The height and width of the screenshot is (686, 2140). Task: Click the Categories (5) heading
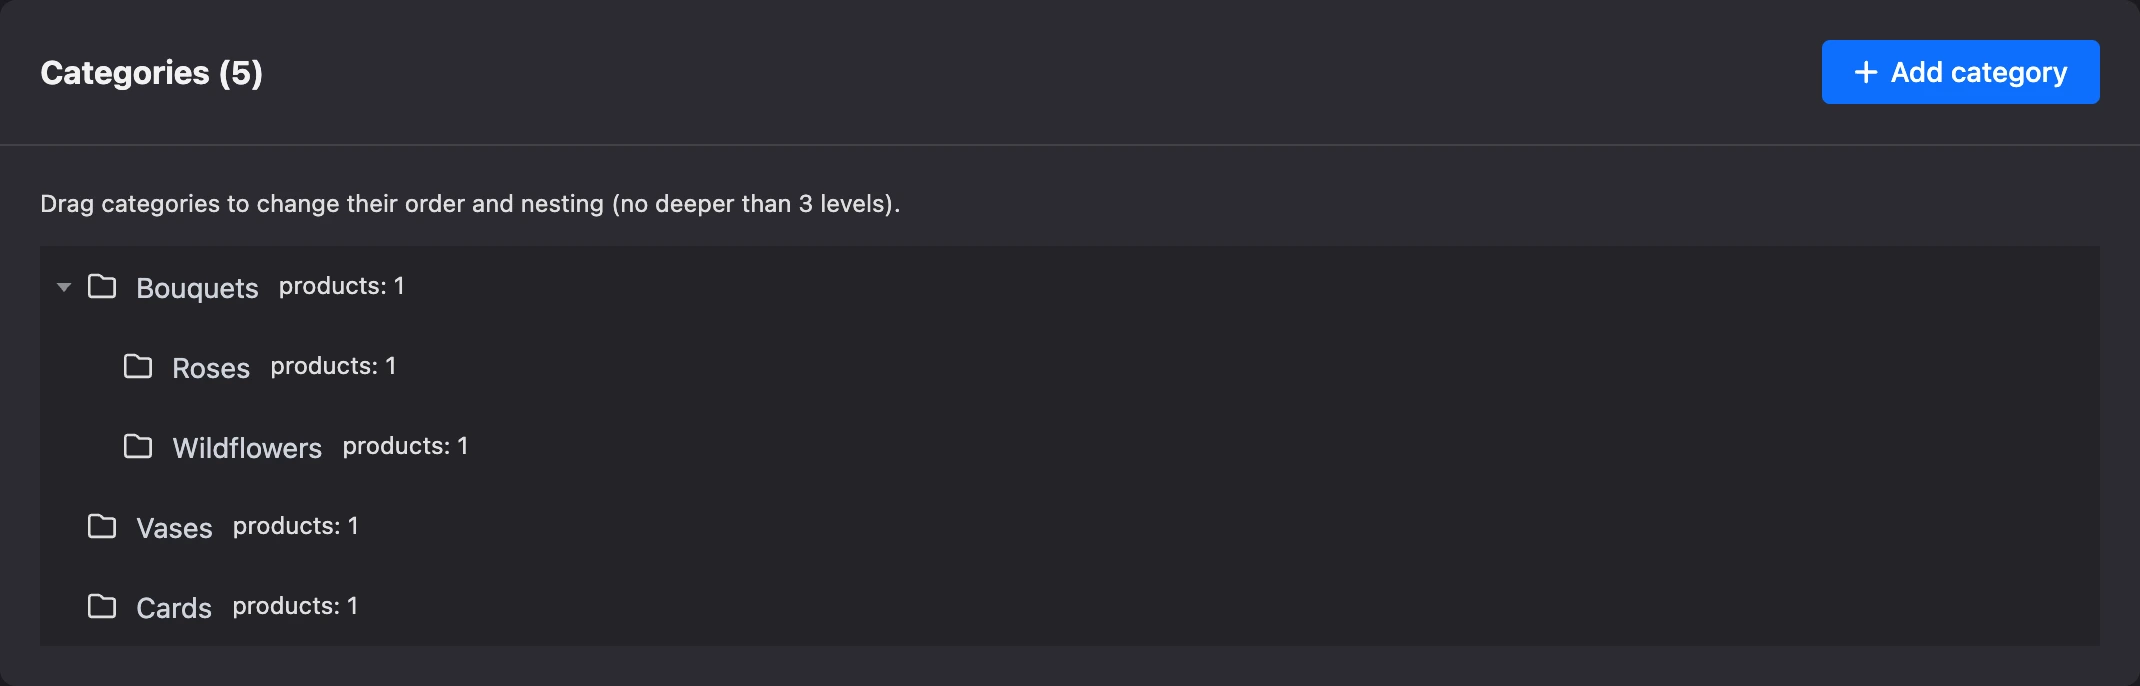click(152, 73)
